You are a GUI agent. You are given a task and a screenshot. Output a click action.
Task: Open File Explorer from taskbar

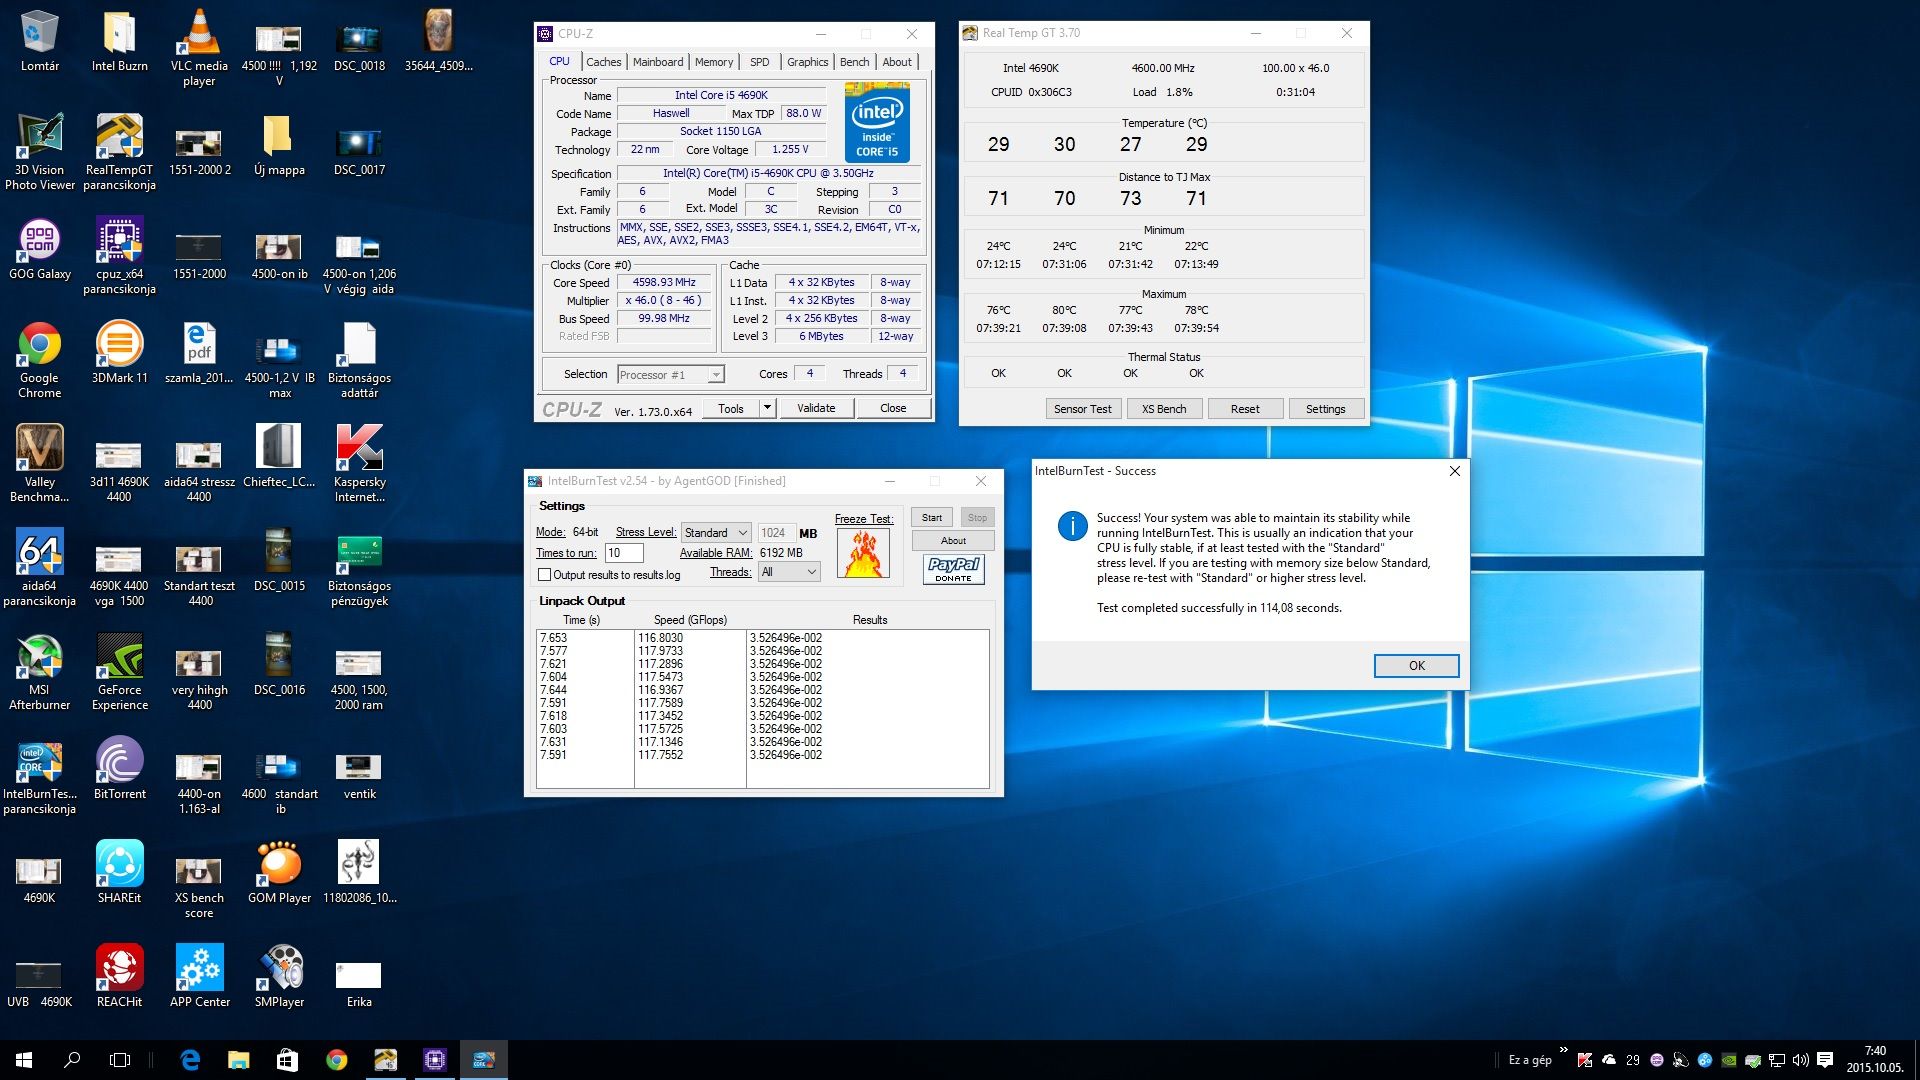238,1060
